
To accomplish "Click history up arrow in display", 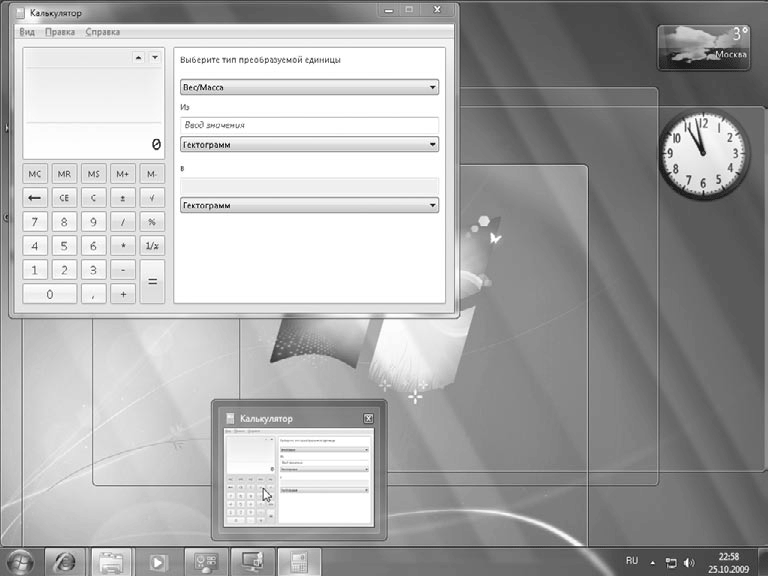I will point(138,58).
